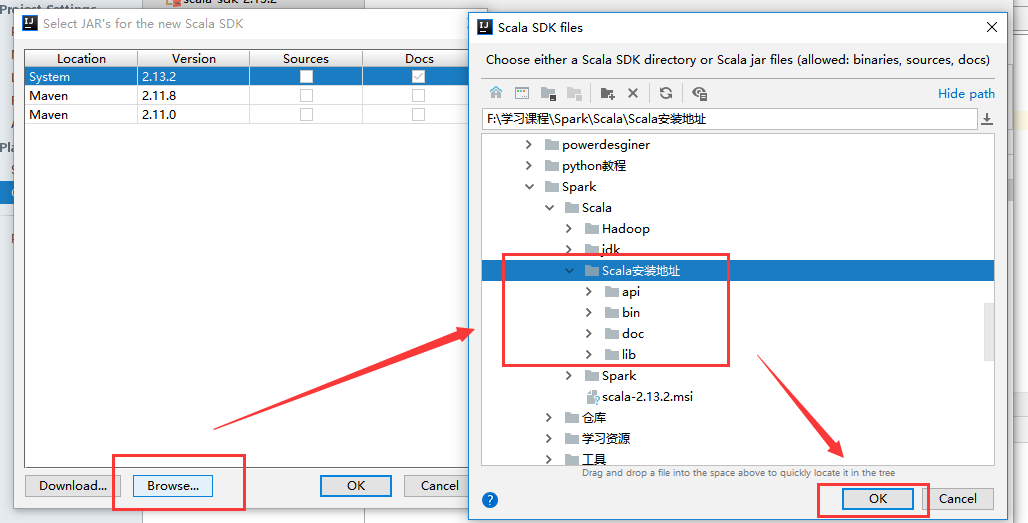
Task: Click the Desktop directory toolbar icon
Action: coord(522,93)
